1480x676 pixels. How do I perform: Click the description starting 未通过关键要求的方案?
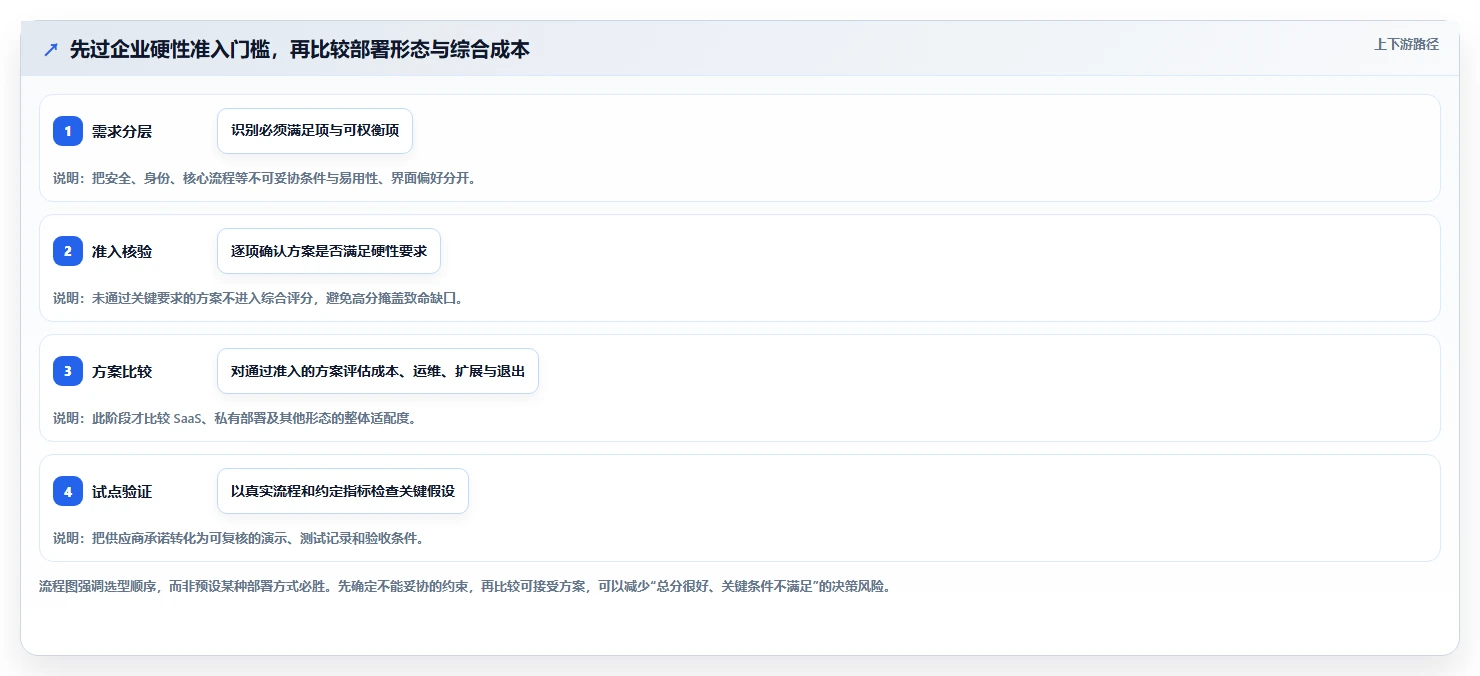tap(258, 298)
